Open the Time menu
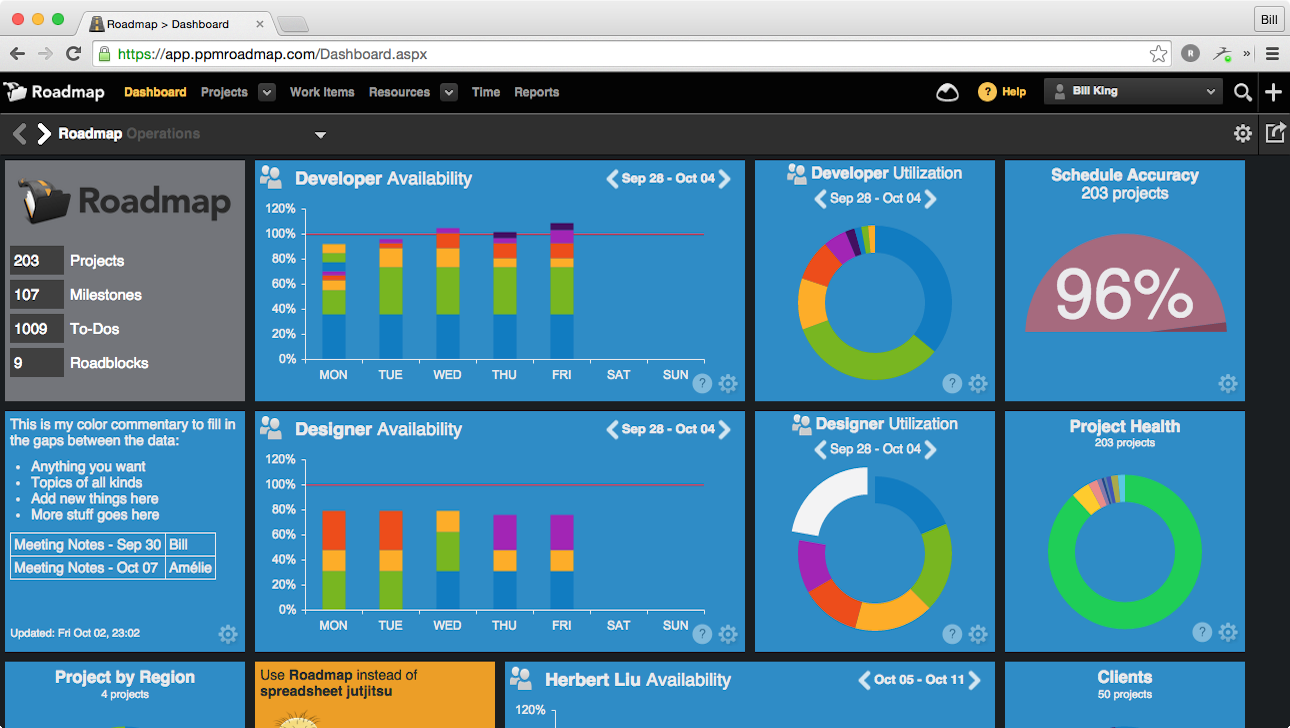 pyautogui.click(x=486, y=92)
